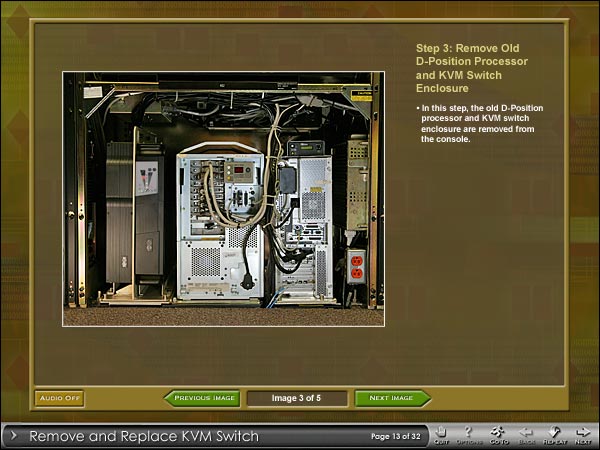Viewport: 600px width, 450px height.
Task: Click the red power outlet in photo
Action: point(355,267)
